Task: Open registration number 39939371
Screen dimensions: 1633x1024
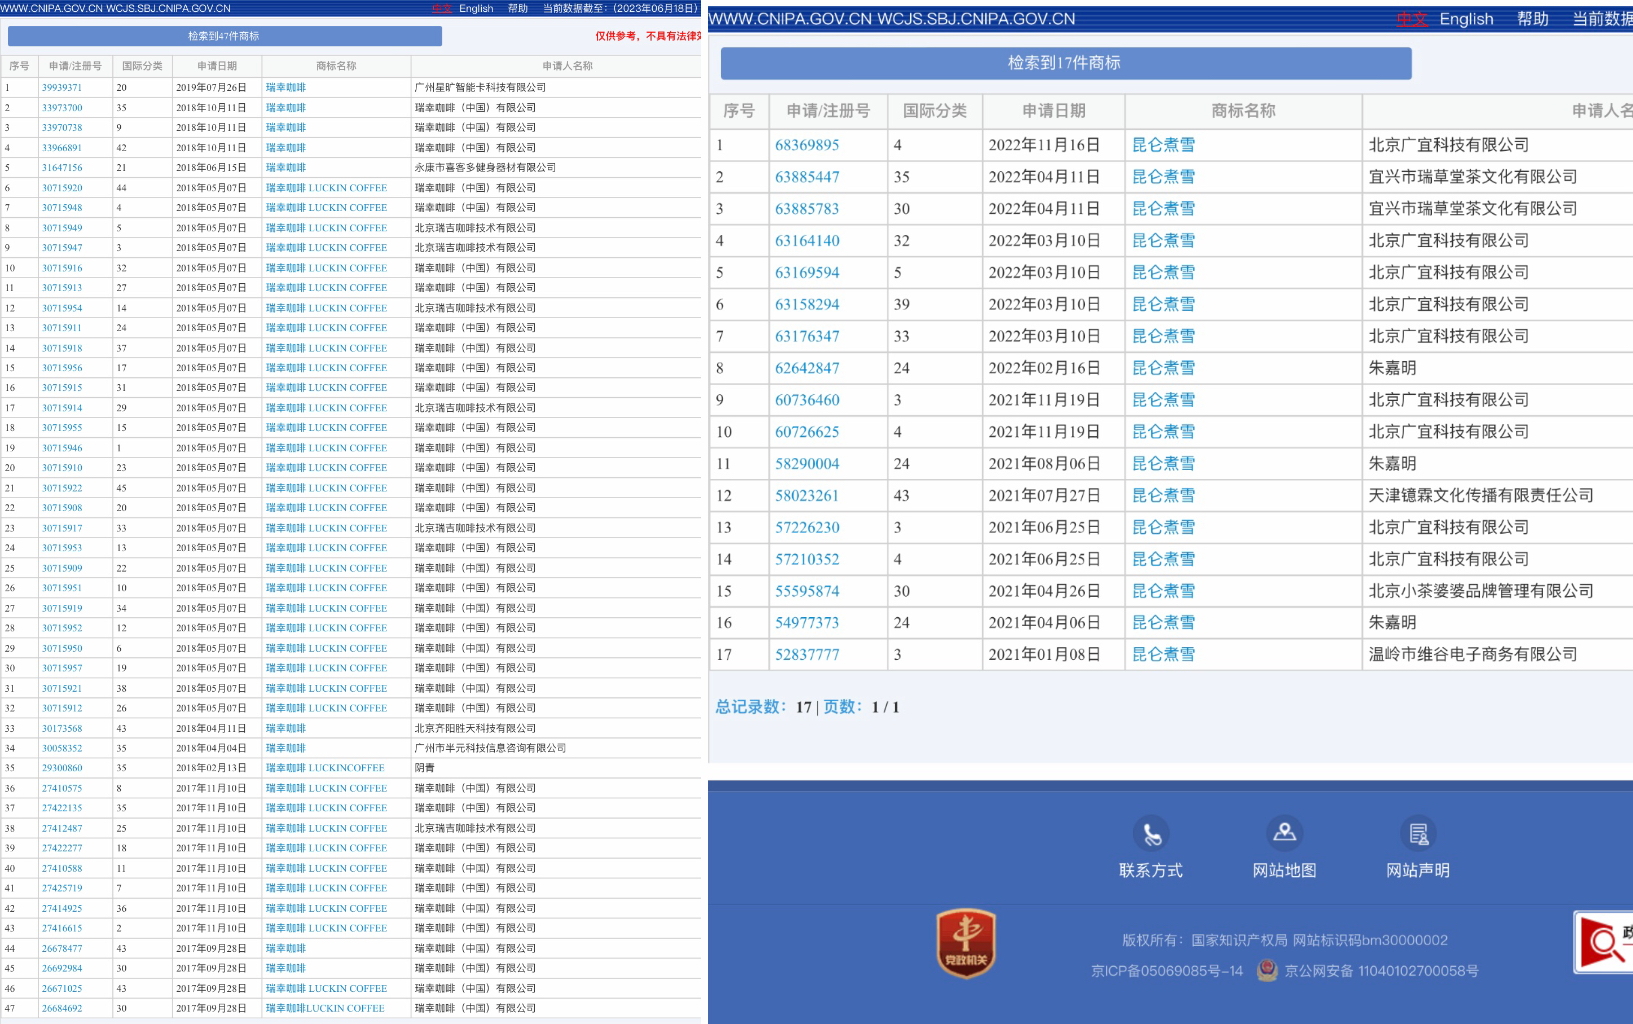Action: click(62, 88)
